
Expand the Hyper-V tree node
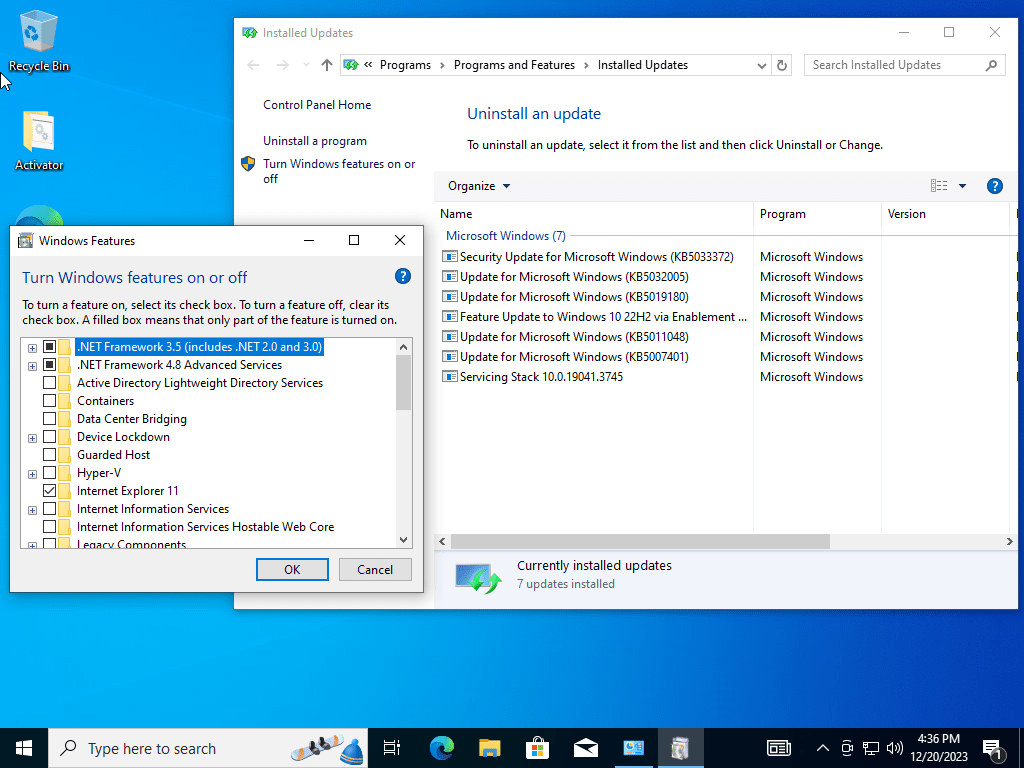point(32,473)
